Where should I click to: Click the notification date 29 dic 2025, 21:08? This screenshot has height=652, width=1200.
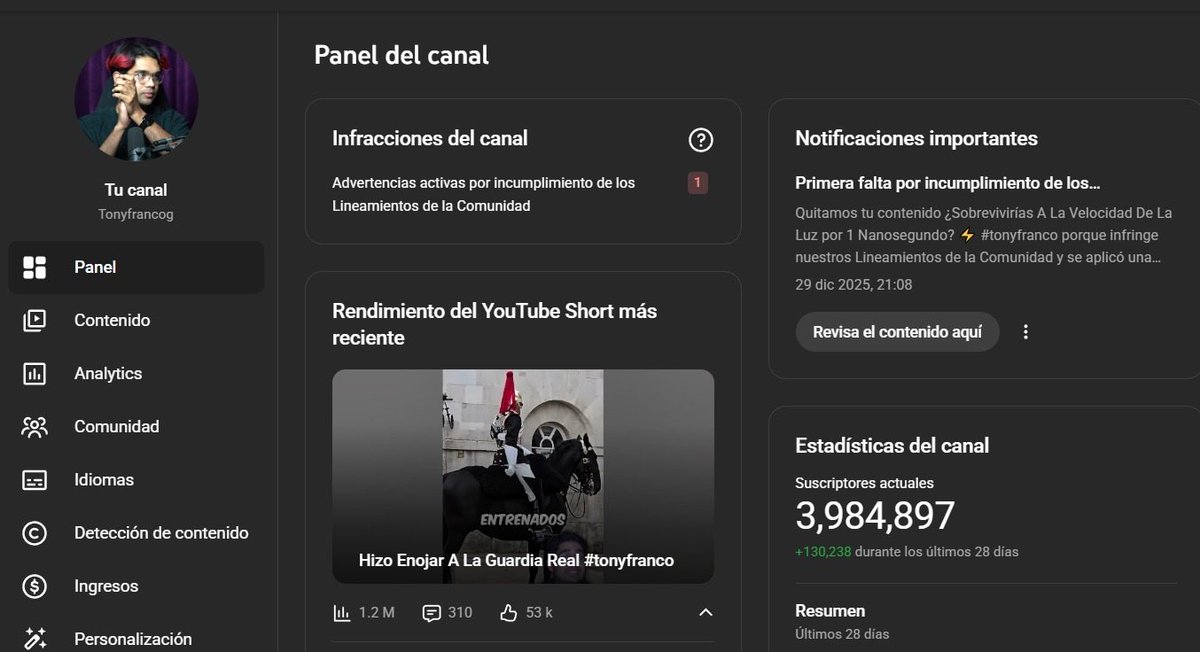tap(853, 284)
